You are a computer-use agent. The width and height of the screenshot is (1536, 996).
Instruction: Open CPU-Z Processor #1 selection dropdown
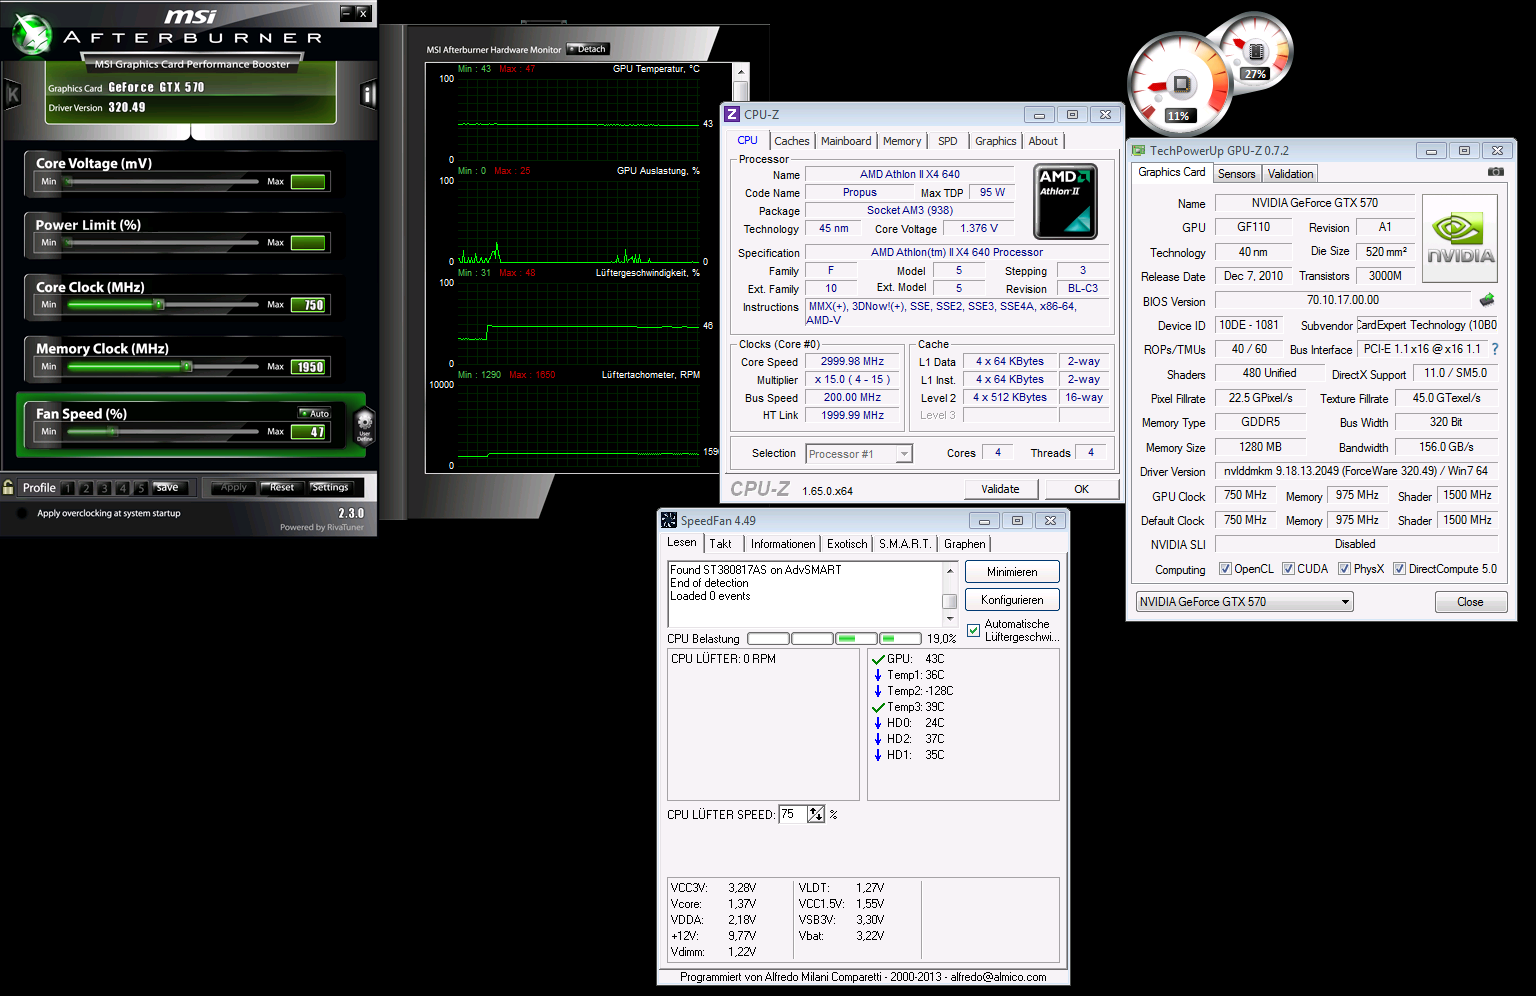point(859,454)
